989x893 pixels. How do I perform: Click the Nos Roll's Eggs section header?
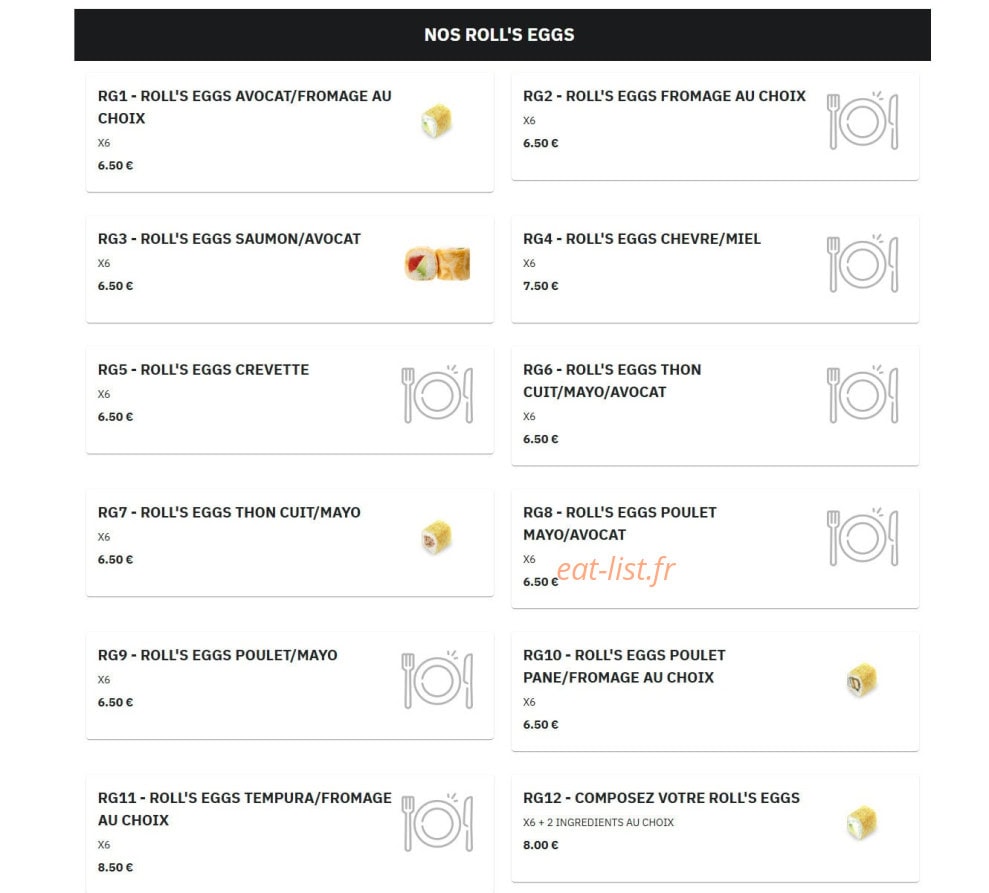tap(502, 35)
